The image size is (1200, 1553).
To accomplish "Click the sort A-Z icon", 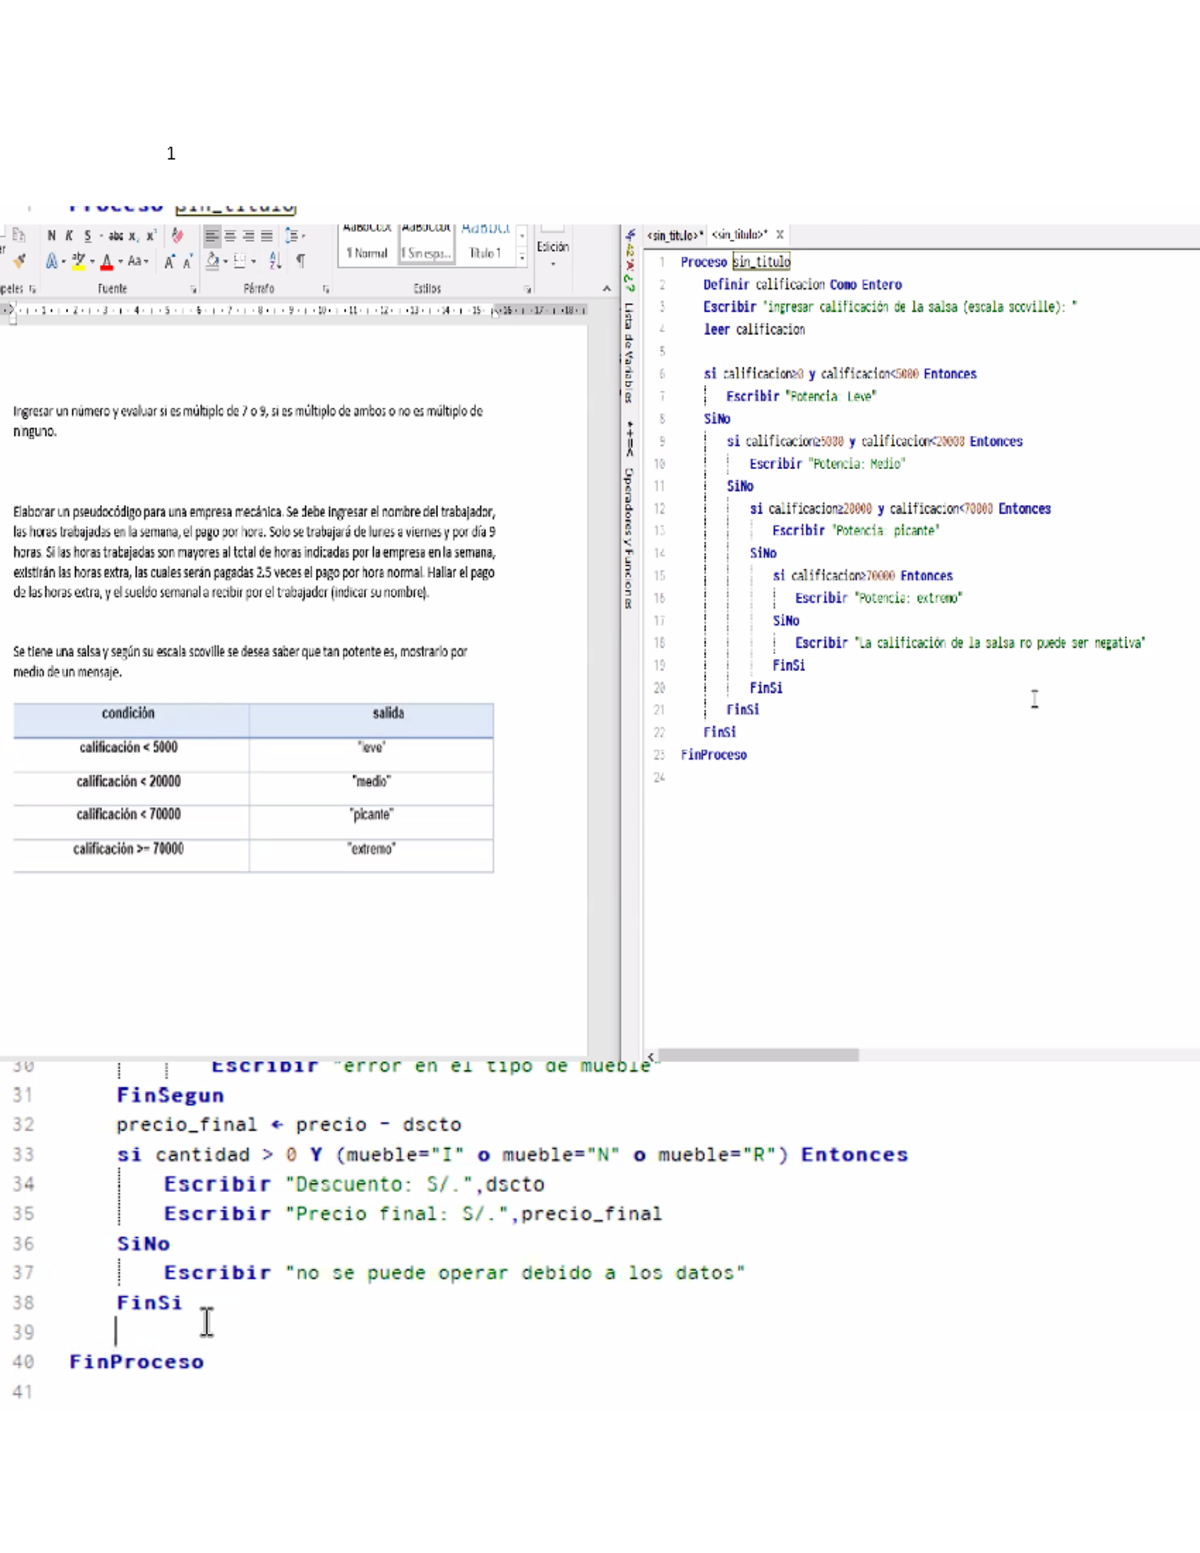I will click(x=275, y=261).
